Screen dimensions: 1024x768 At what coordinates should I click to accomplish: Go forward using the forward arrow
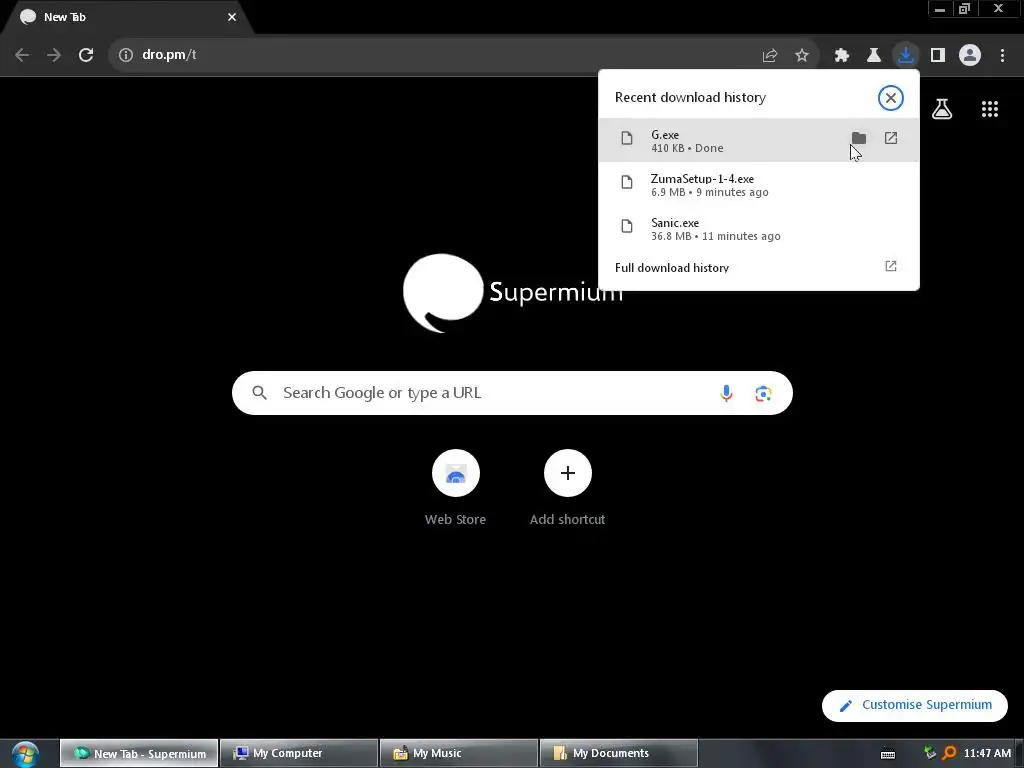tap(54, 55)
